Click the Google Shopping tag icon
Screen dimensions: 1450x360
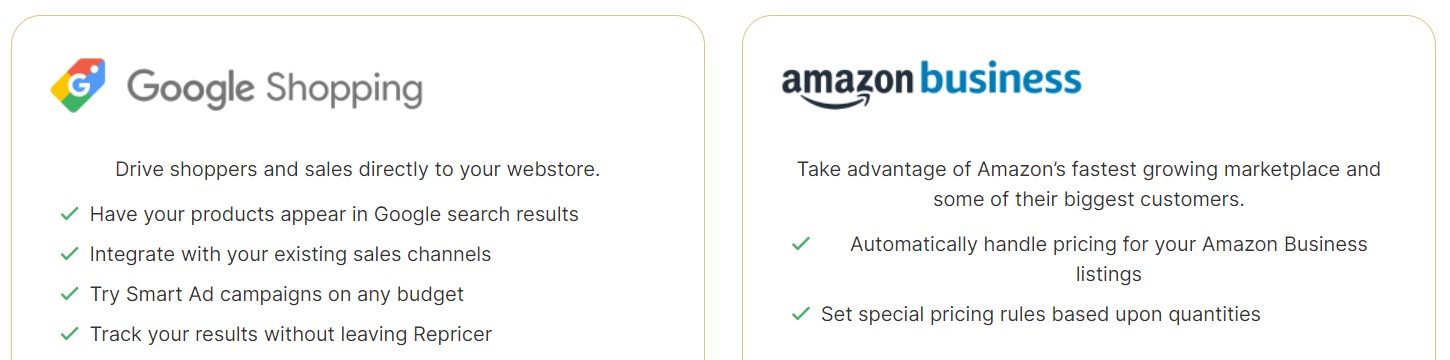pyautogui.click(x=78, y=85)
